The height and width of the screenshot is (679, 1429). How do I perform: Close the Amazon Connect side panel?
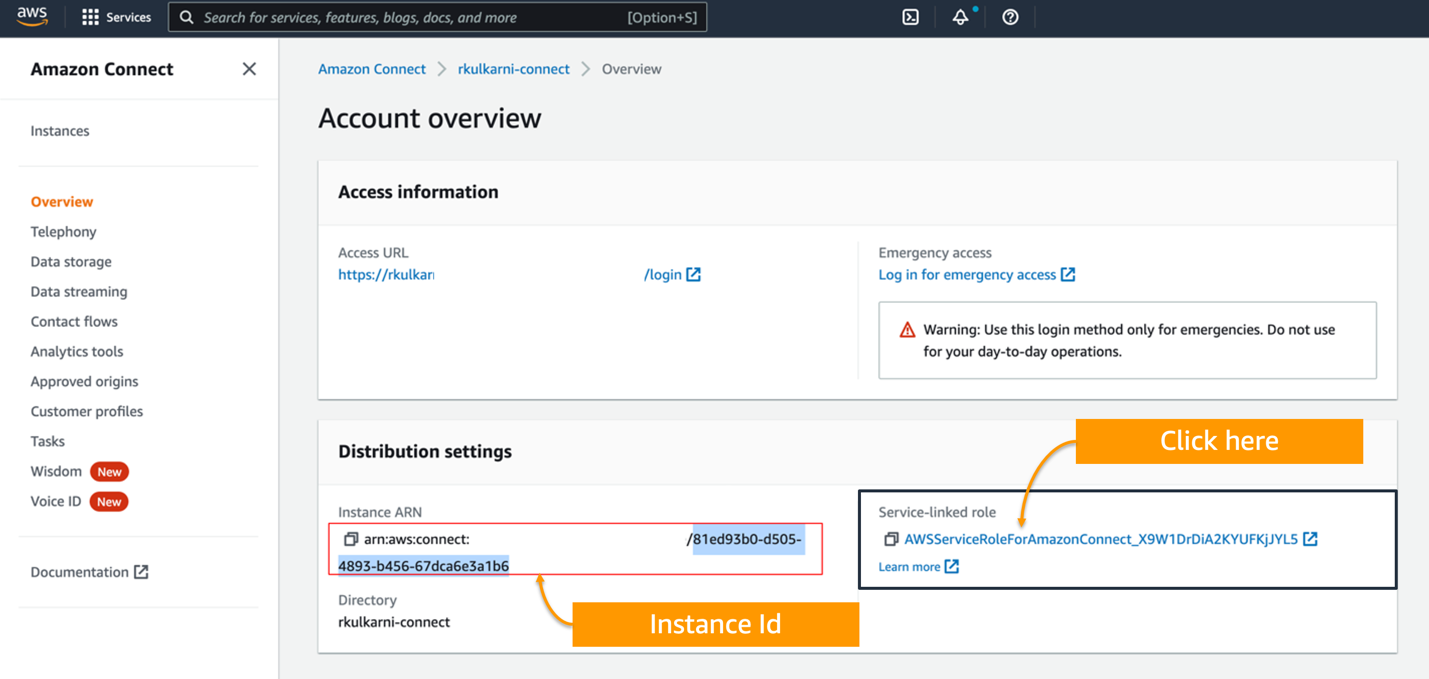(x=249, y=69)
